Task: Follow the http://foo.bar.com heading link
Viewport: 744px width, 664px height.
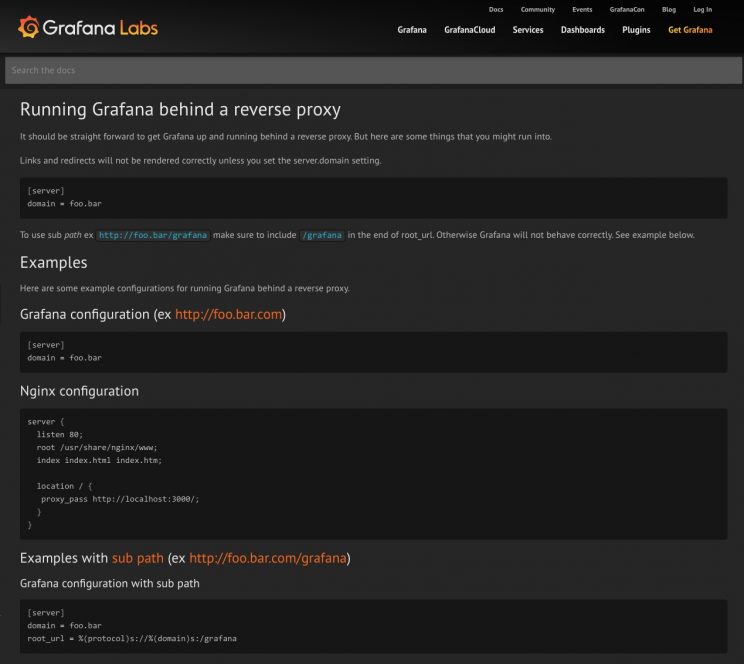Action: click(229, 314)
